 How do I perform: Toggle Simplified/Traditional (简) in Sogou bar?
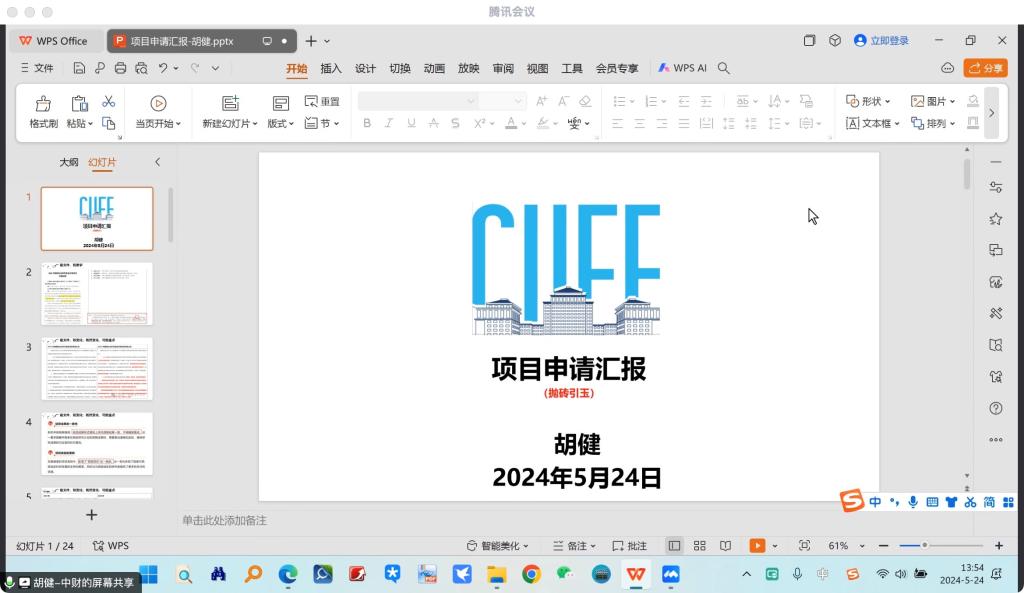click(x=989, y=502)
